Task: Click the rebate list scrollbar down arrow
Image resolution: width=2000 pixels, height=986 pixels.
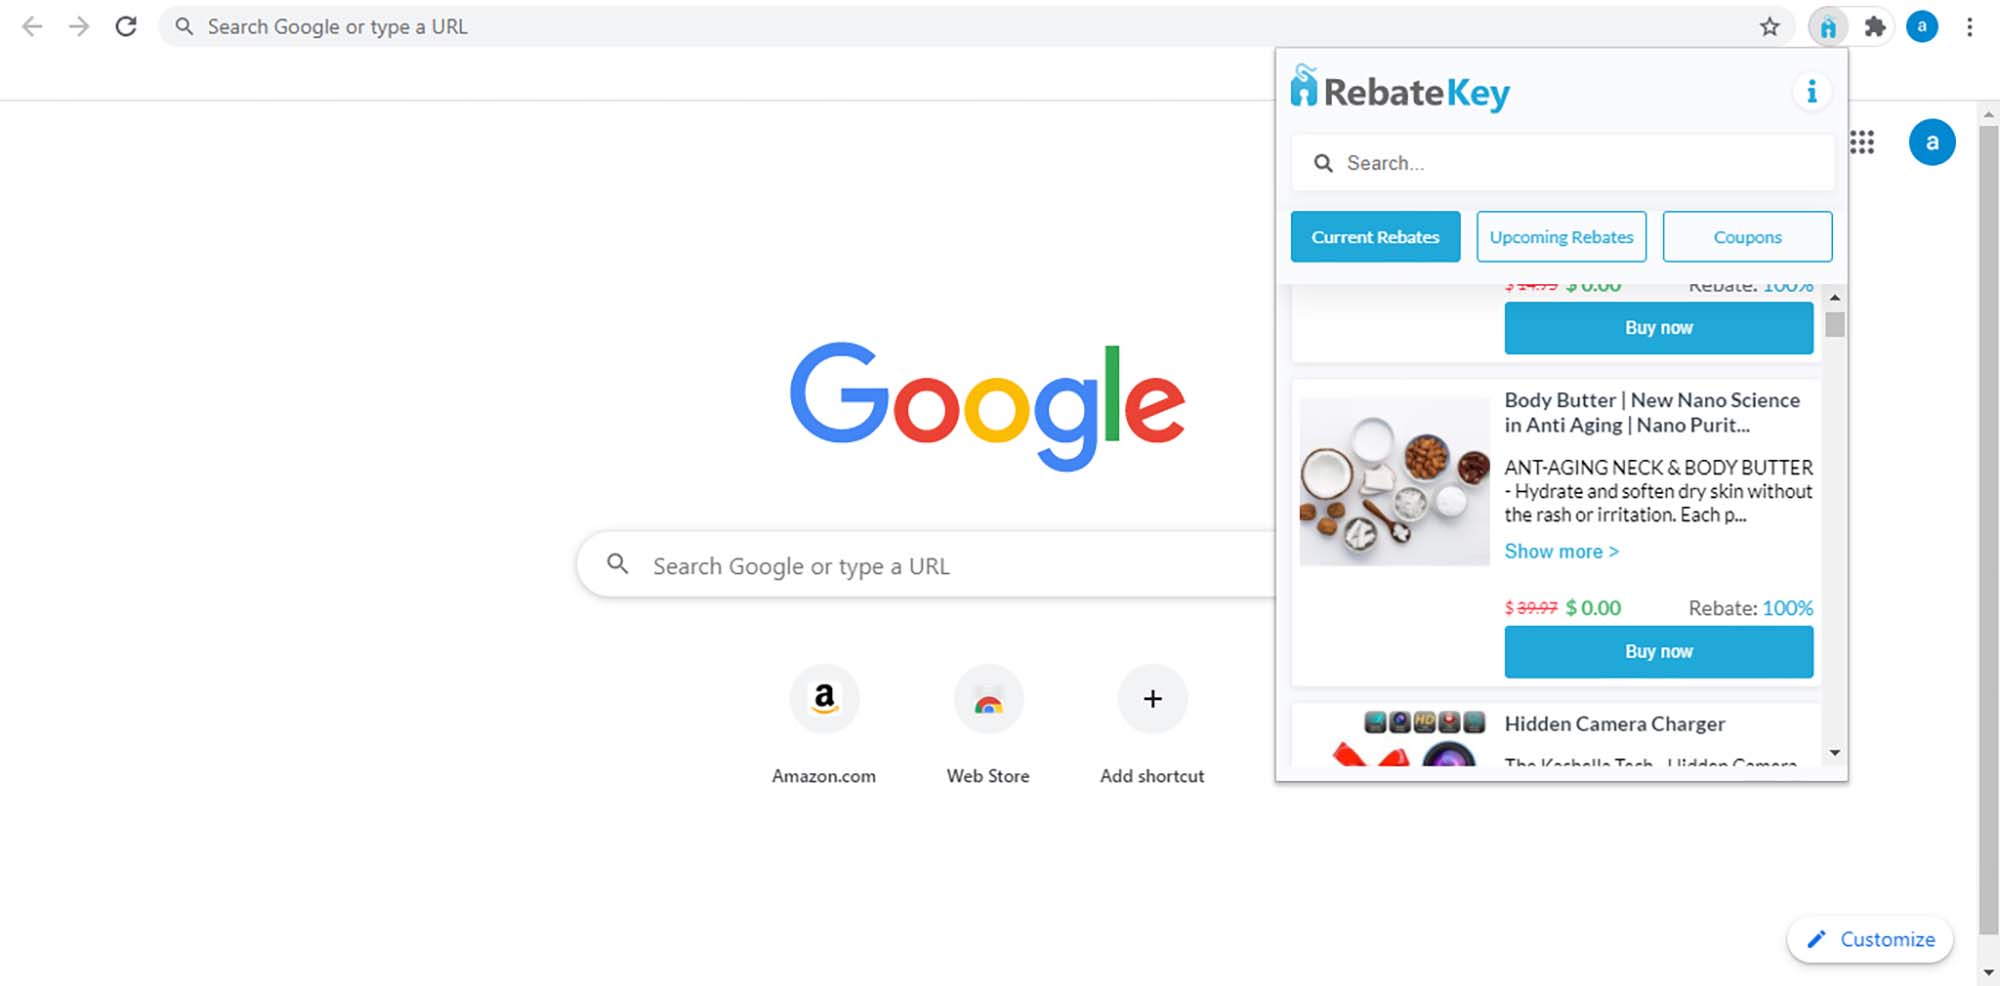Action: pos(1834,753)
